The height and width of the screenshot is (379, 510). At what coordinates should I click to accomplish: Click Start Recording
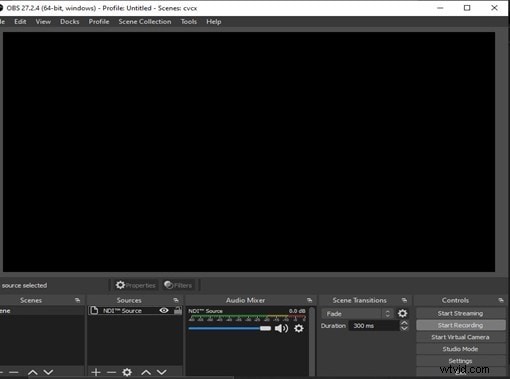tap(460, 325)
